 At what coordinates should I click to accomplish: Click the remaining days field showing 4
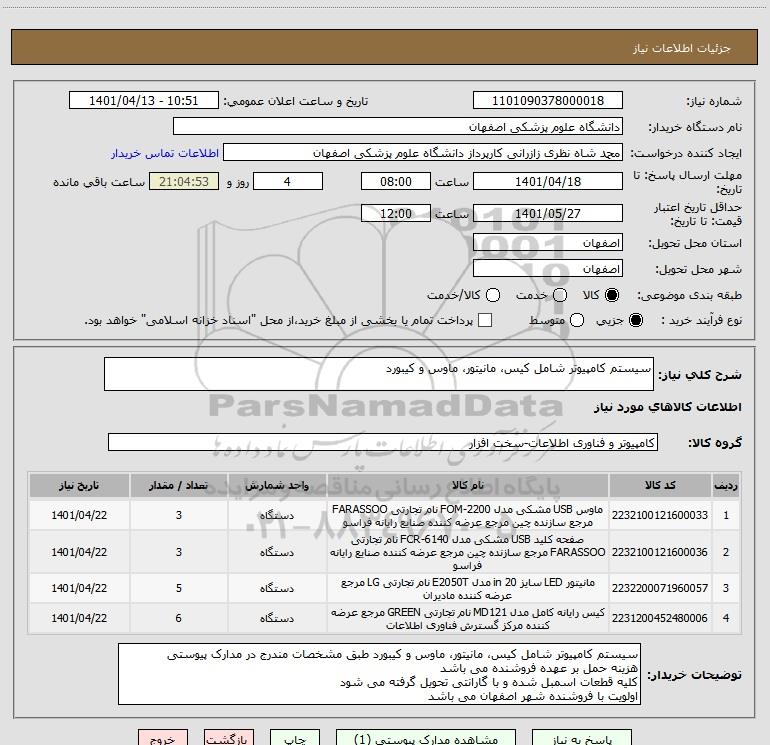288,182
